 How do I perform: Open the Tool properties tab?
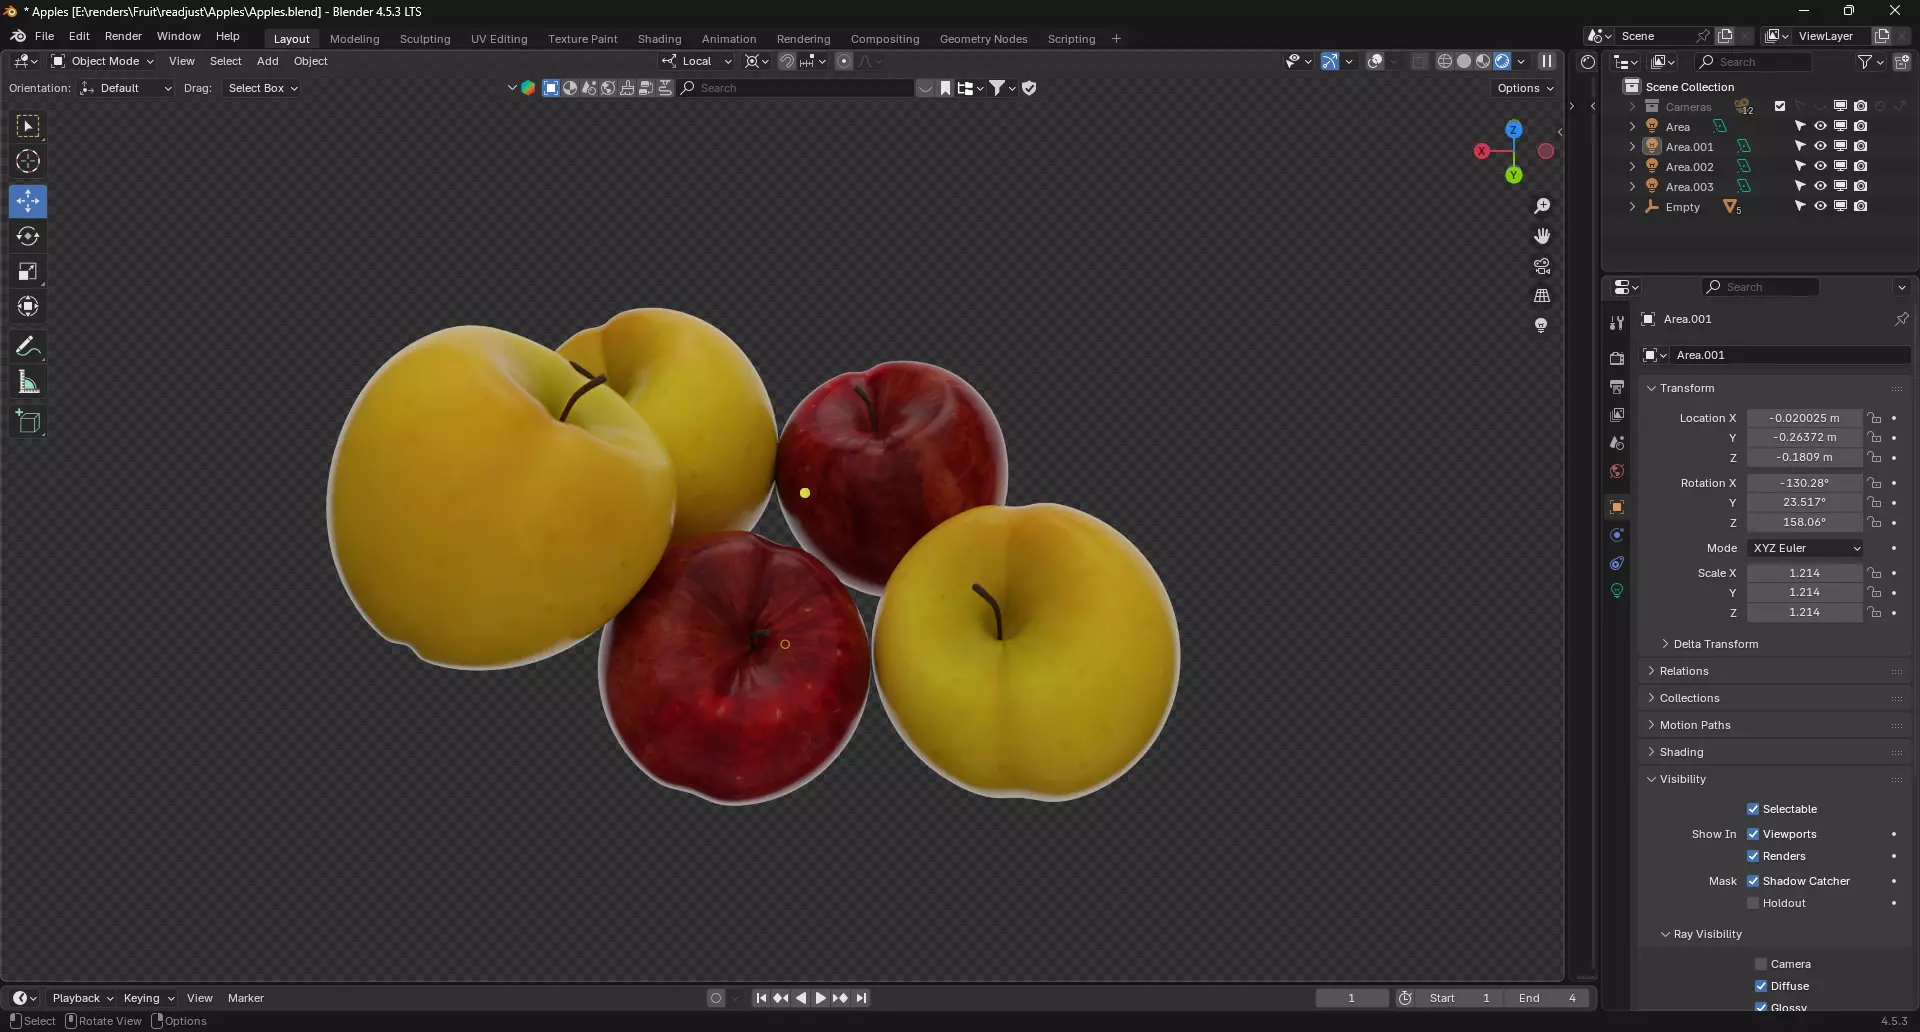click(x=1617, y=323)
